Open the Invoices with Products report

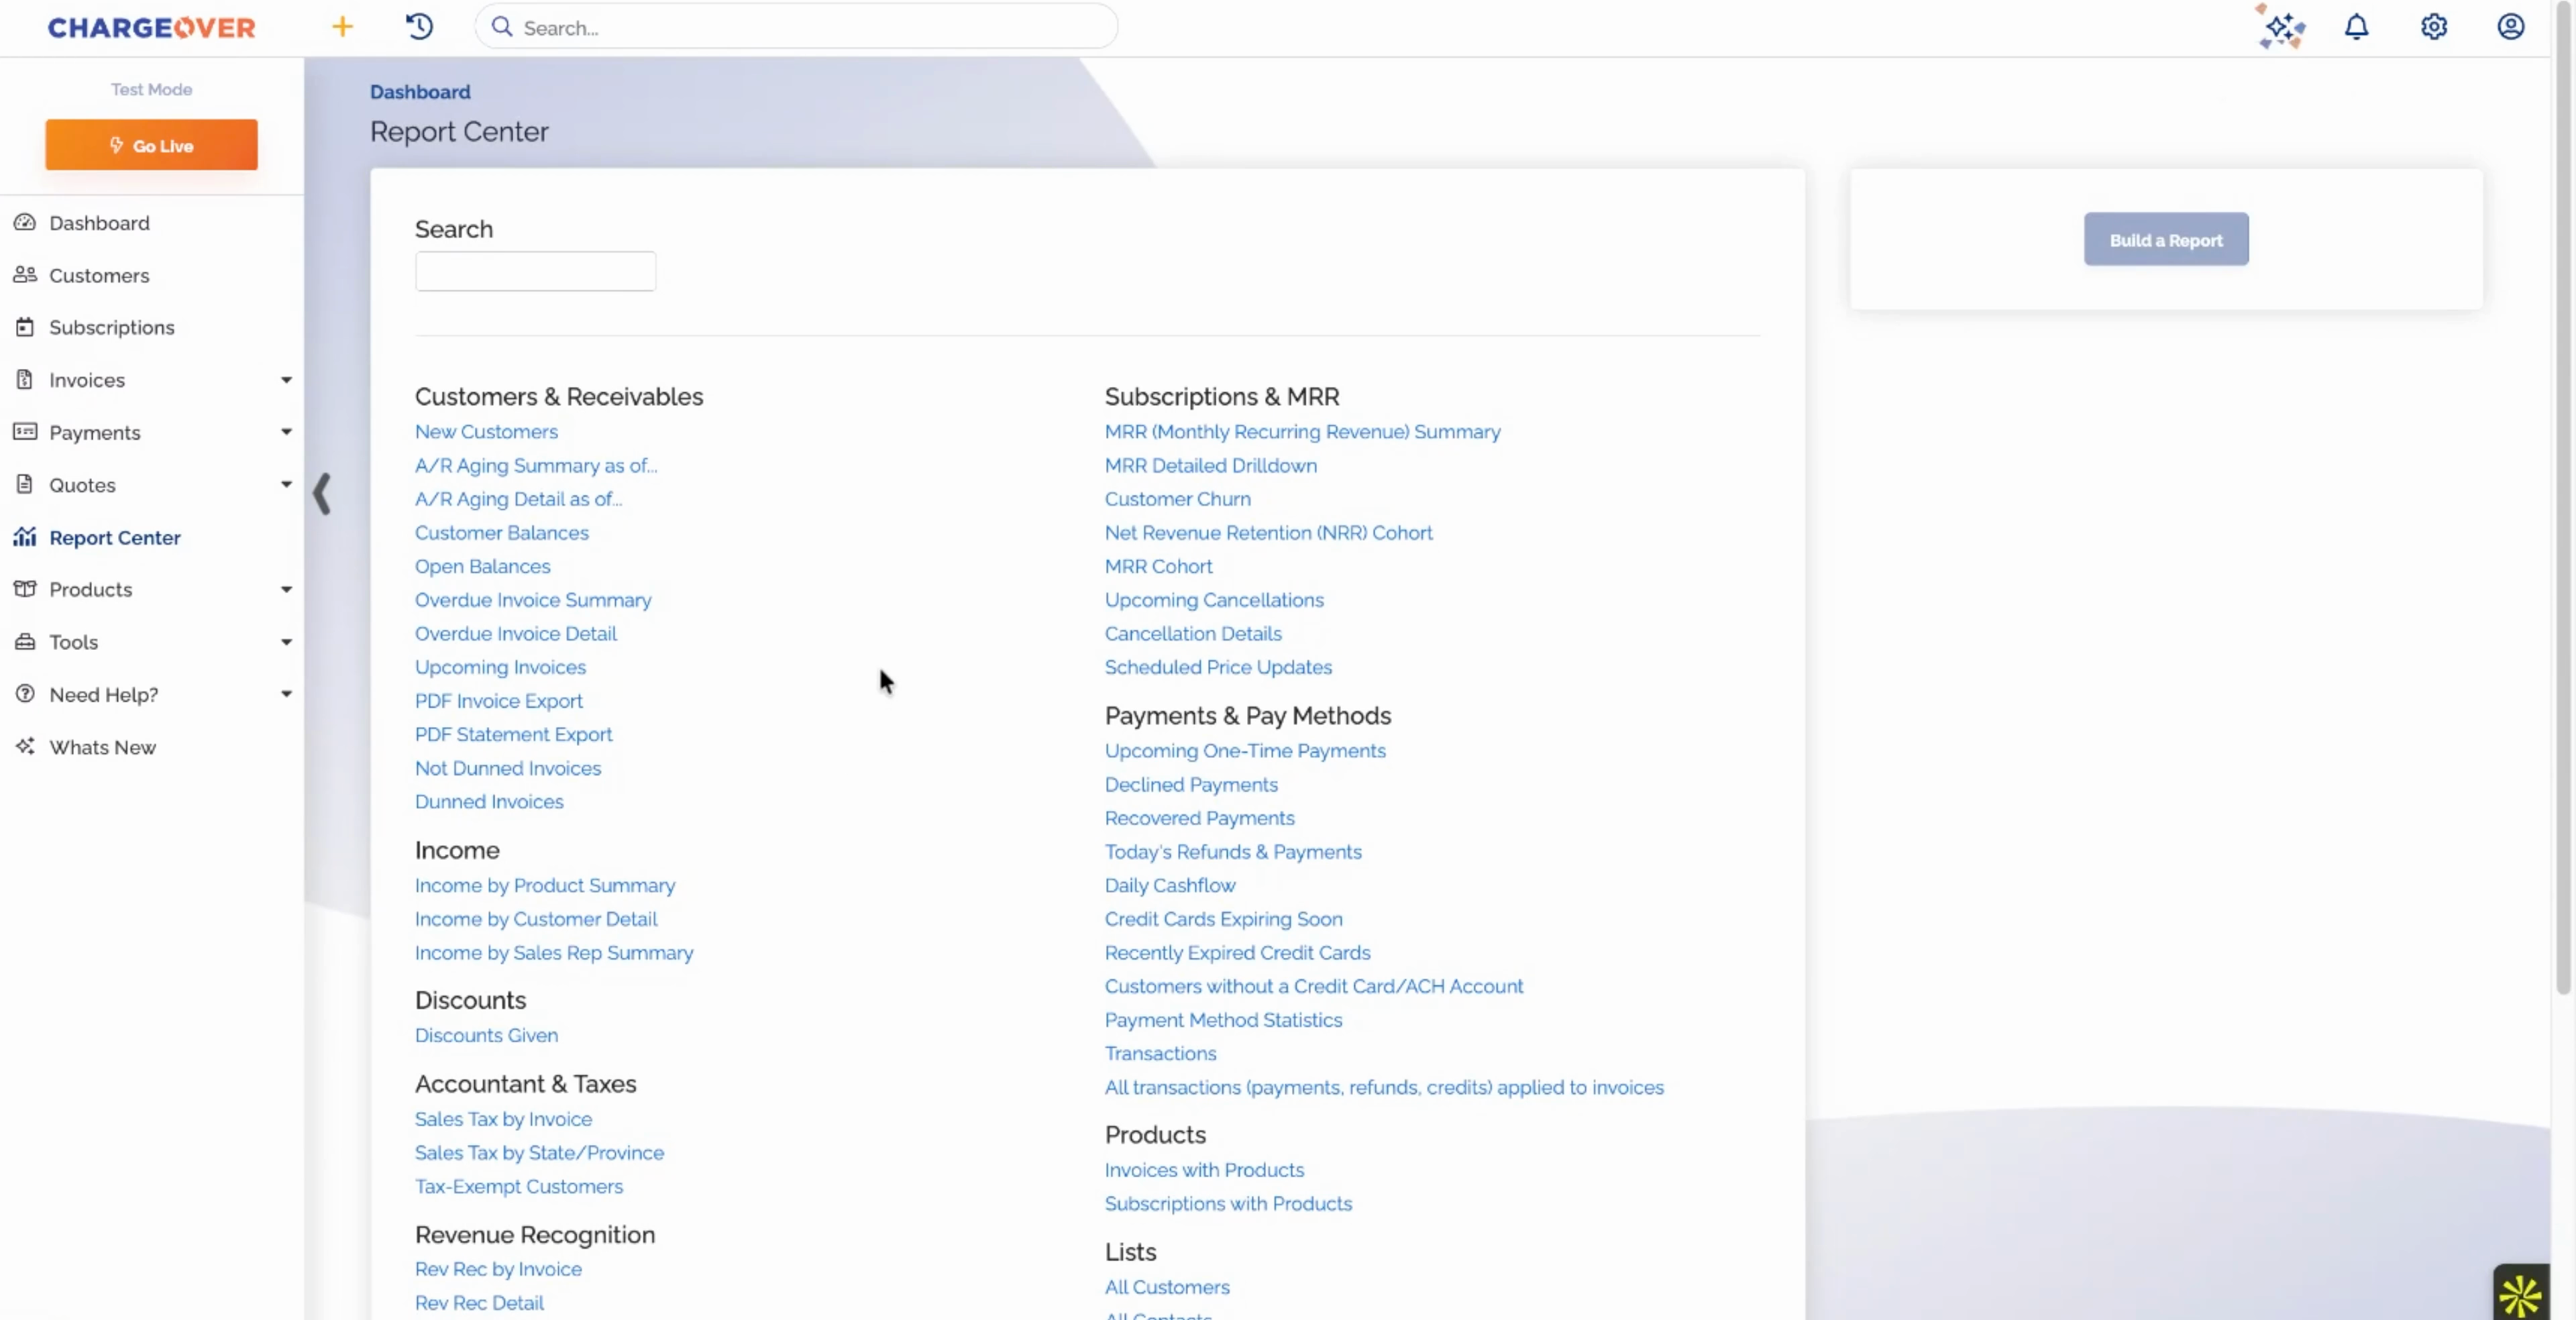1204,1170
